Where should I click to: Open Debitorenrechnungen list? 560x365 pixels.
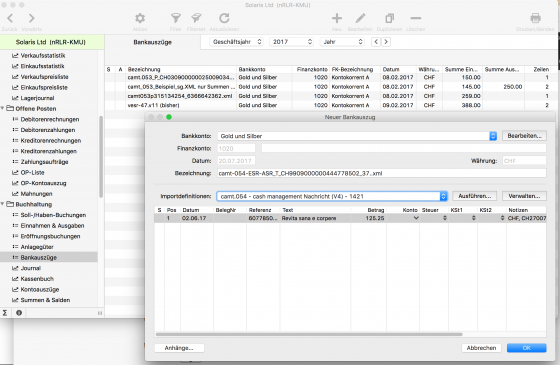coord(50,119)
